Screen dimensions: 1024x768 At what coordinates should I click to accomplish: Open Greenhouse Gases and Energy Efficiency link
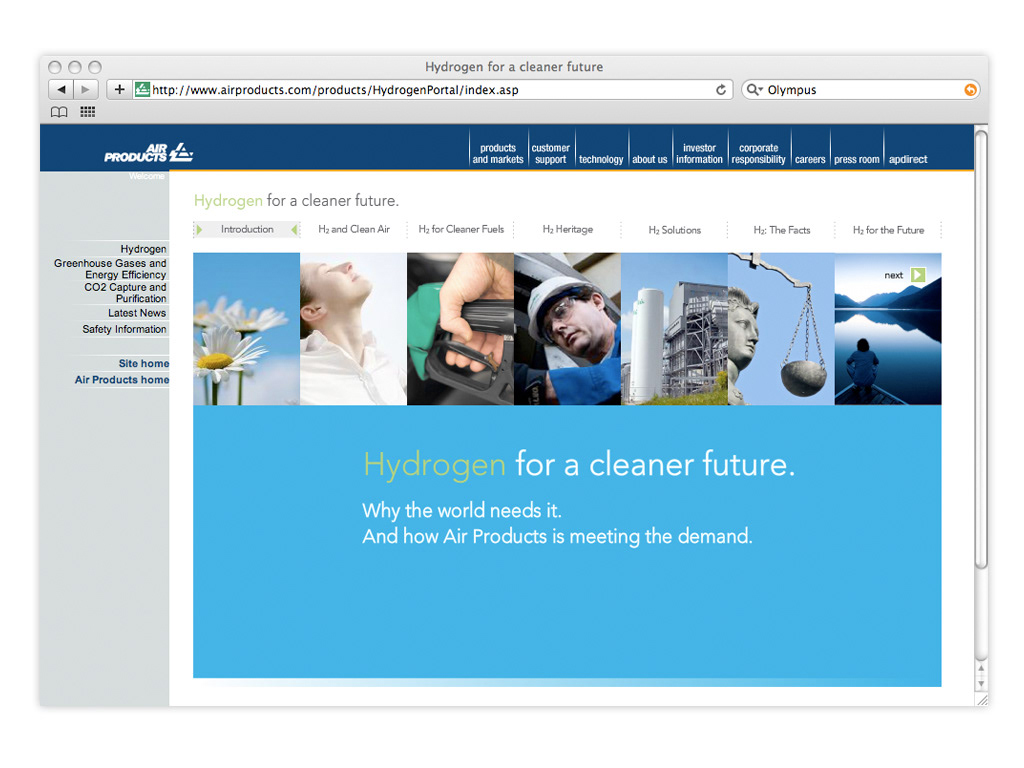pos(110,269)
